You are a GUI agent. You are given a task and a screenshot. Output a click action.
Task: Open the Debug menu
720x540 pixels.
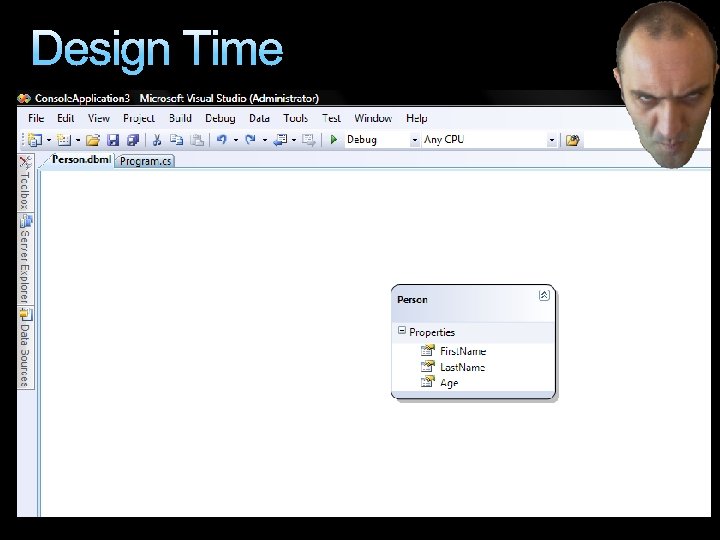click(x=220, y=118)
